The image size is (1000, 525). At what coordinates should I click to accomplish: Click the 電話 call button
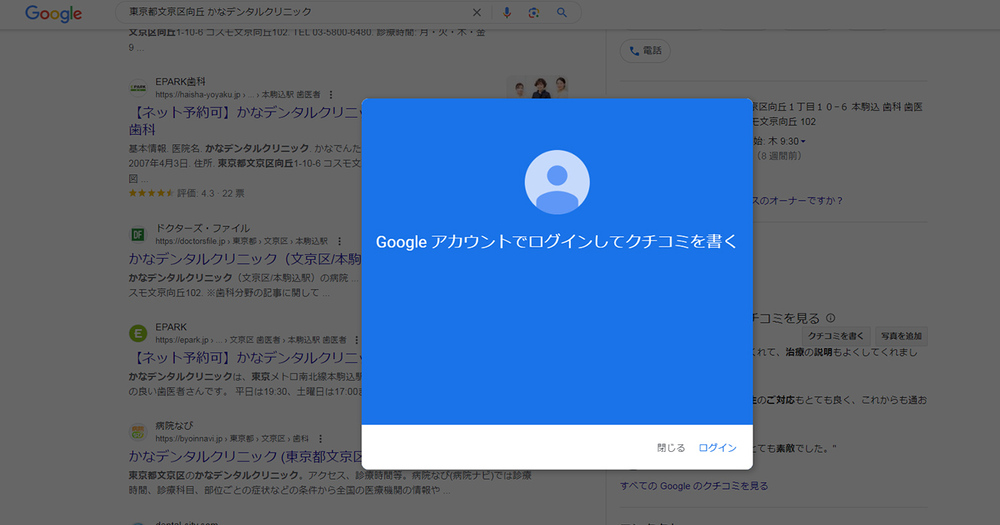(x=645, y=51)
